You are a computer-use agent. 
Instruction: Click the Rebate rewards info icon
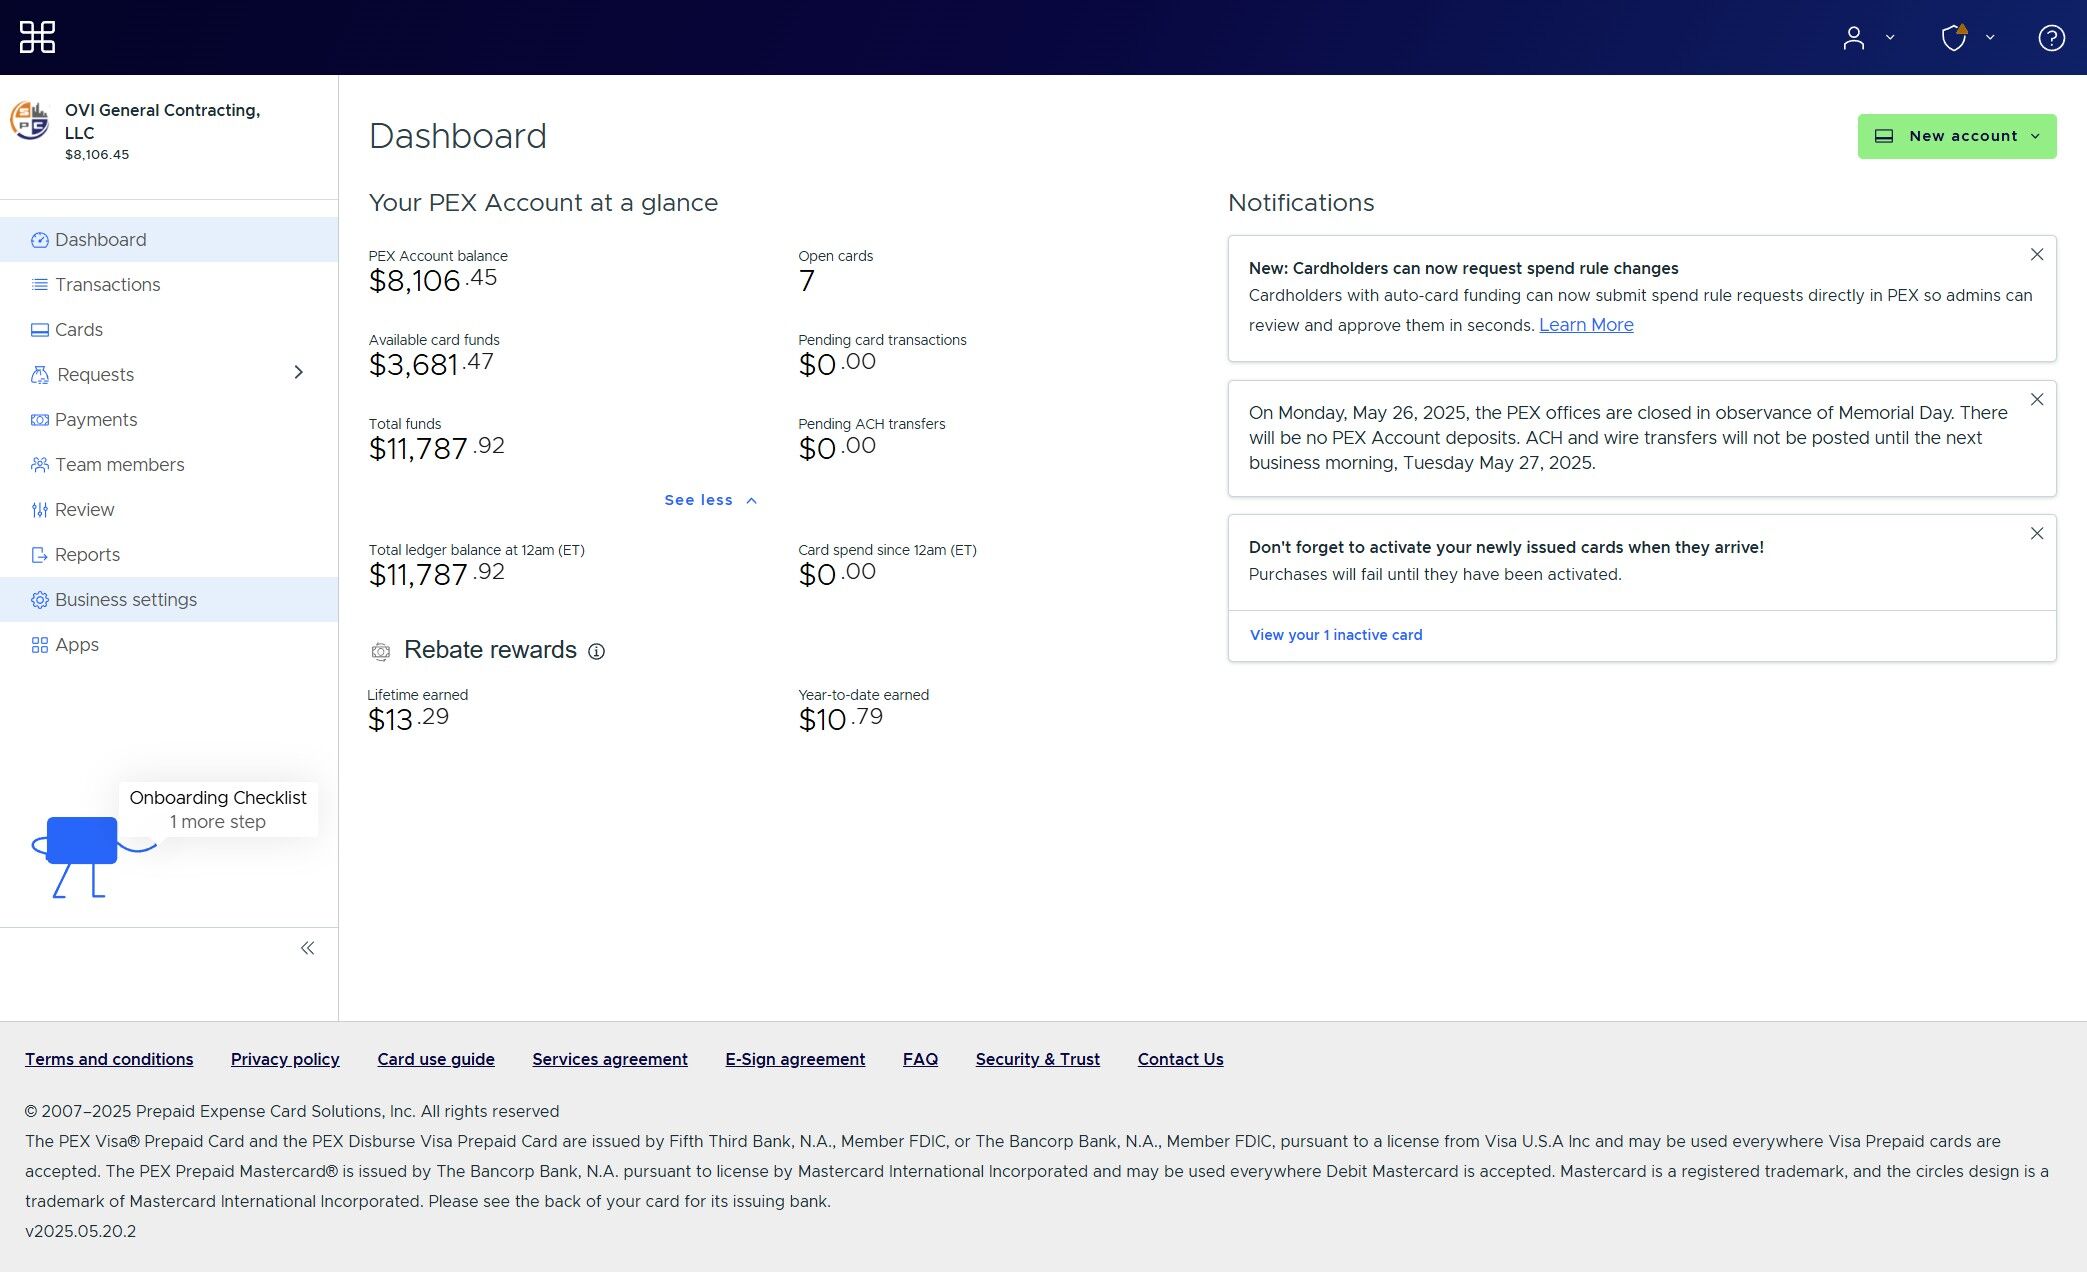[x=597, y=651]
